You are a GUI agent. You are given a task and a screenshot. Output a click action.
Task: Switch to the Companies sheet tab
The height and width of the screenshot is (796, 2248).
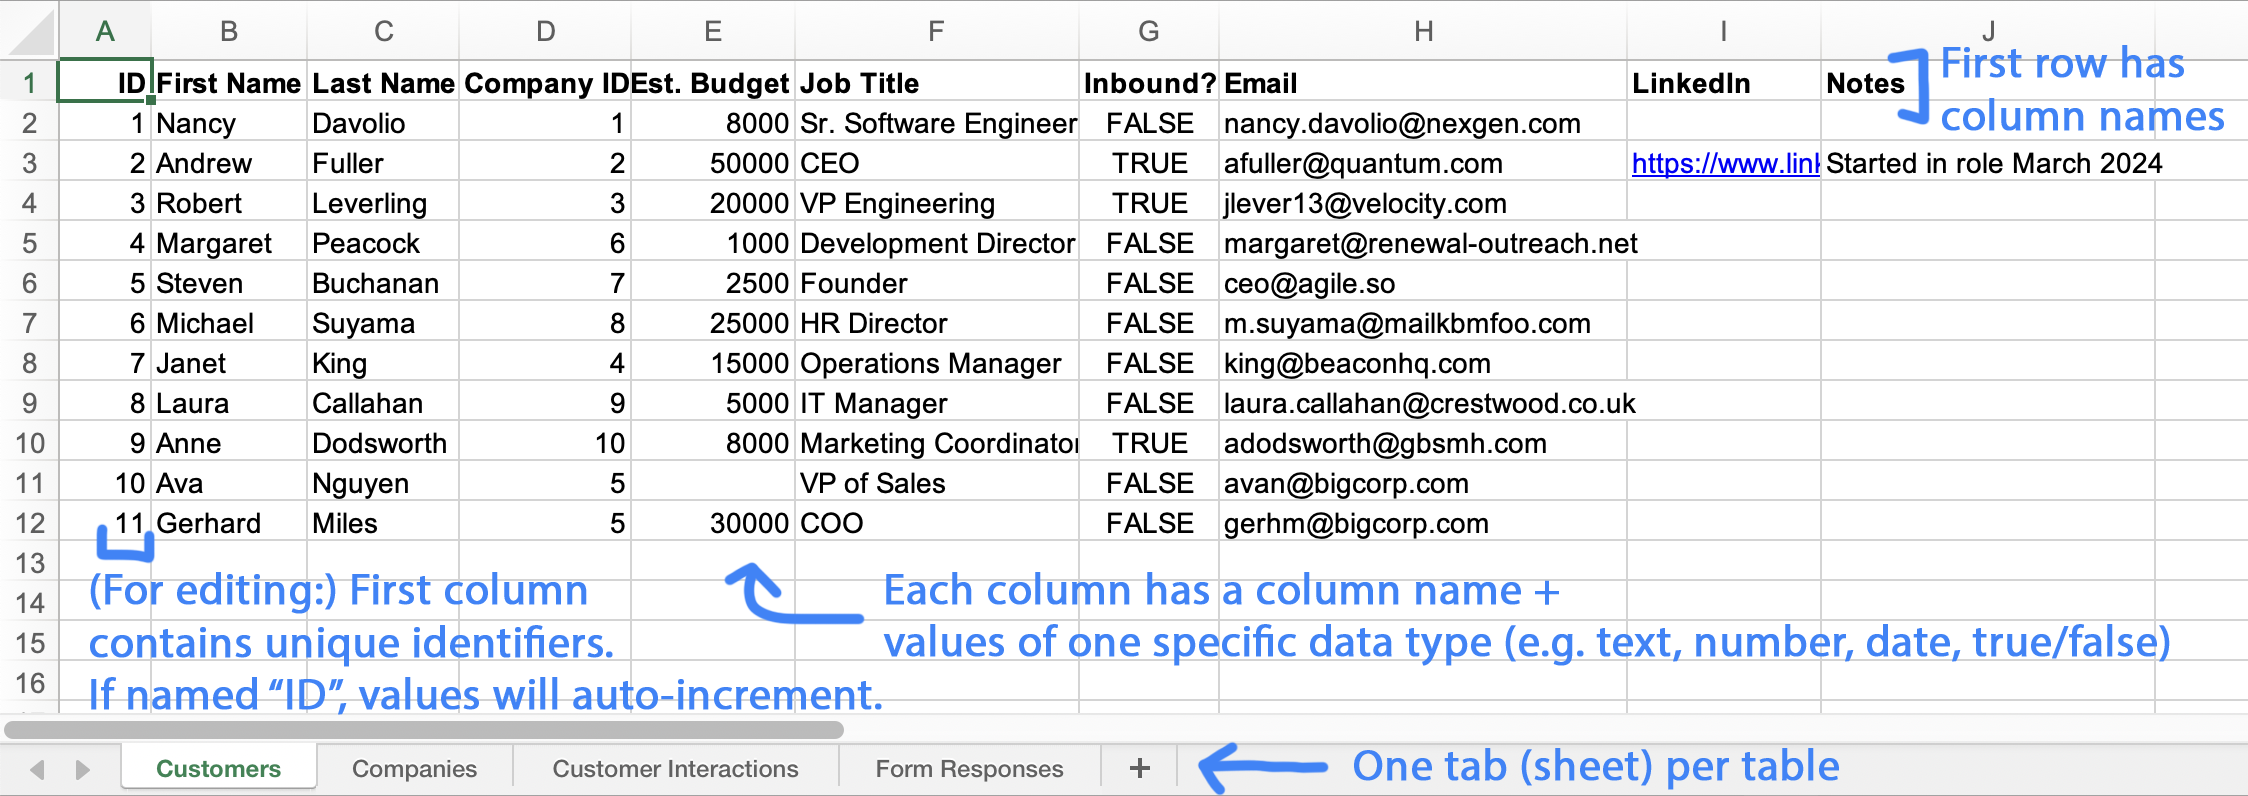coord(413,768)
